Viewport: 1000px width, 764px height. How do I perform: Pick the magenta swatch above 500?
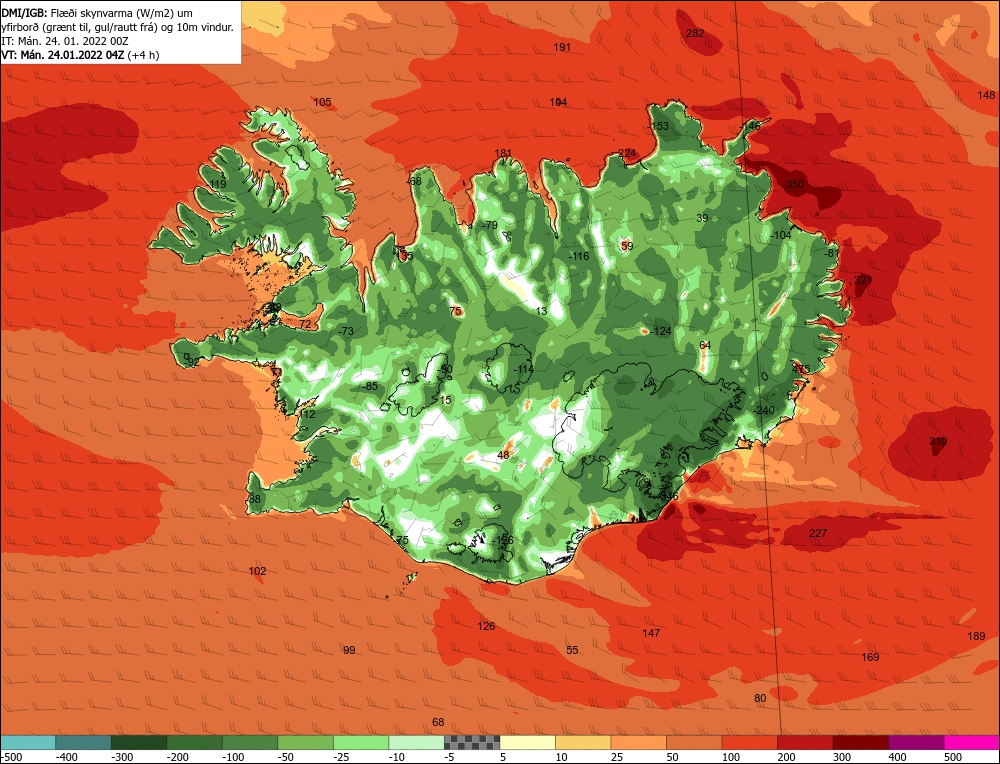[x=971, y=742]
